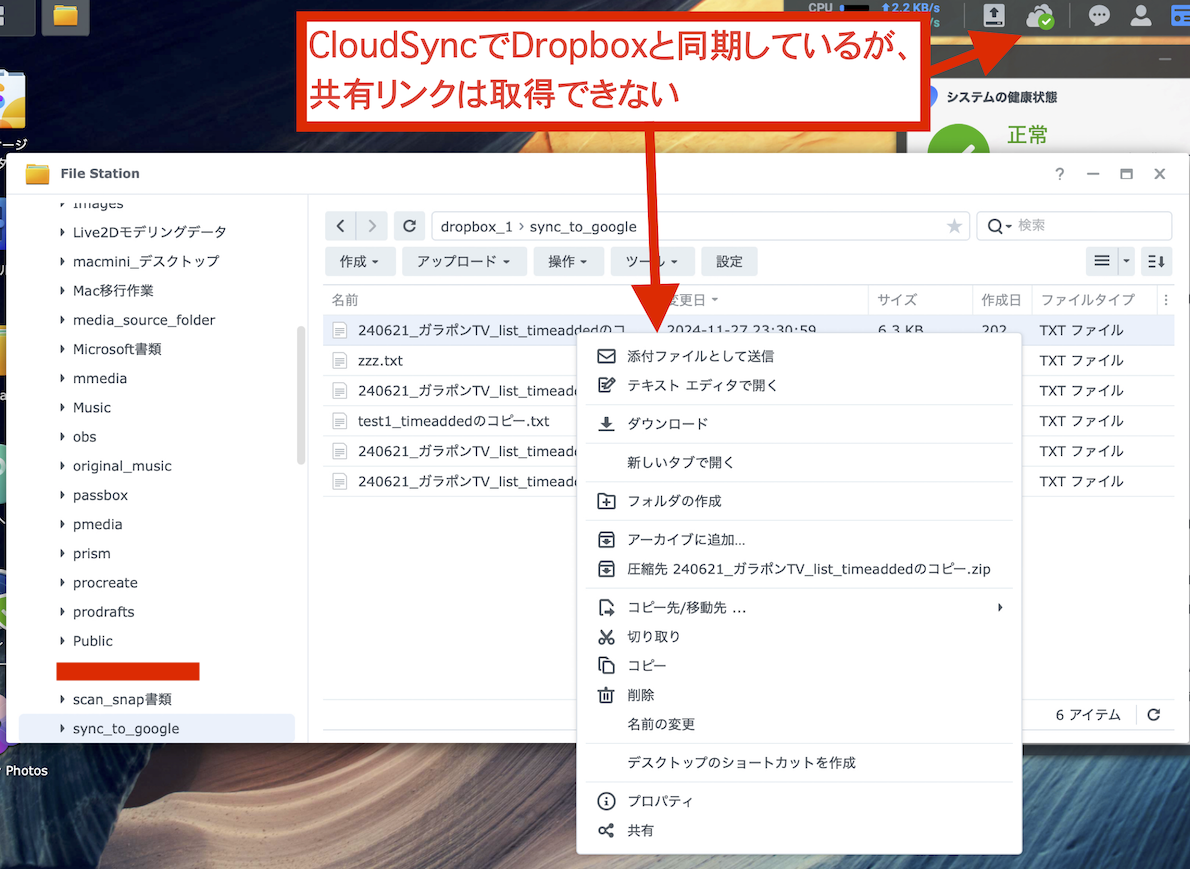The image size is (1190, 869).
Task: Click the 設定 button
Action: pyautogui.click(x=729, y=262)
